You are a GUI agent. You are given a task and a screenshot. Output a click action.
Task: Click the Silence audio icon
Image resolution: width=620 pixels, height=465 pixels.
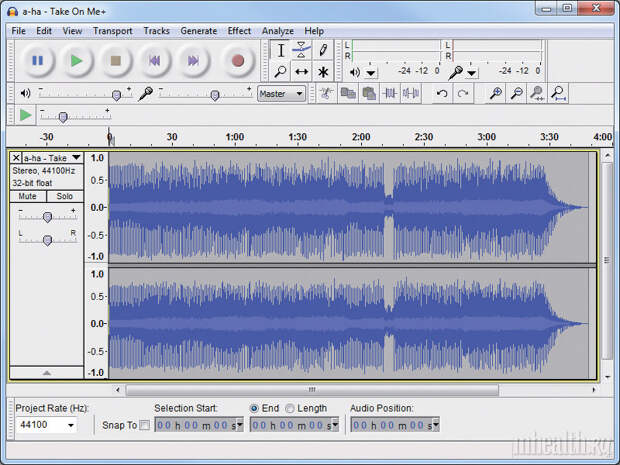[410, 93]
